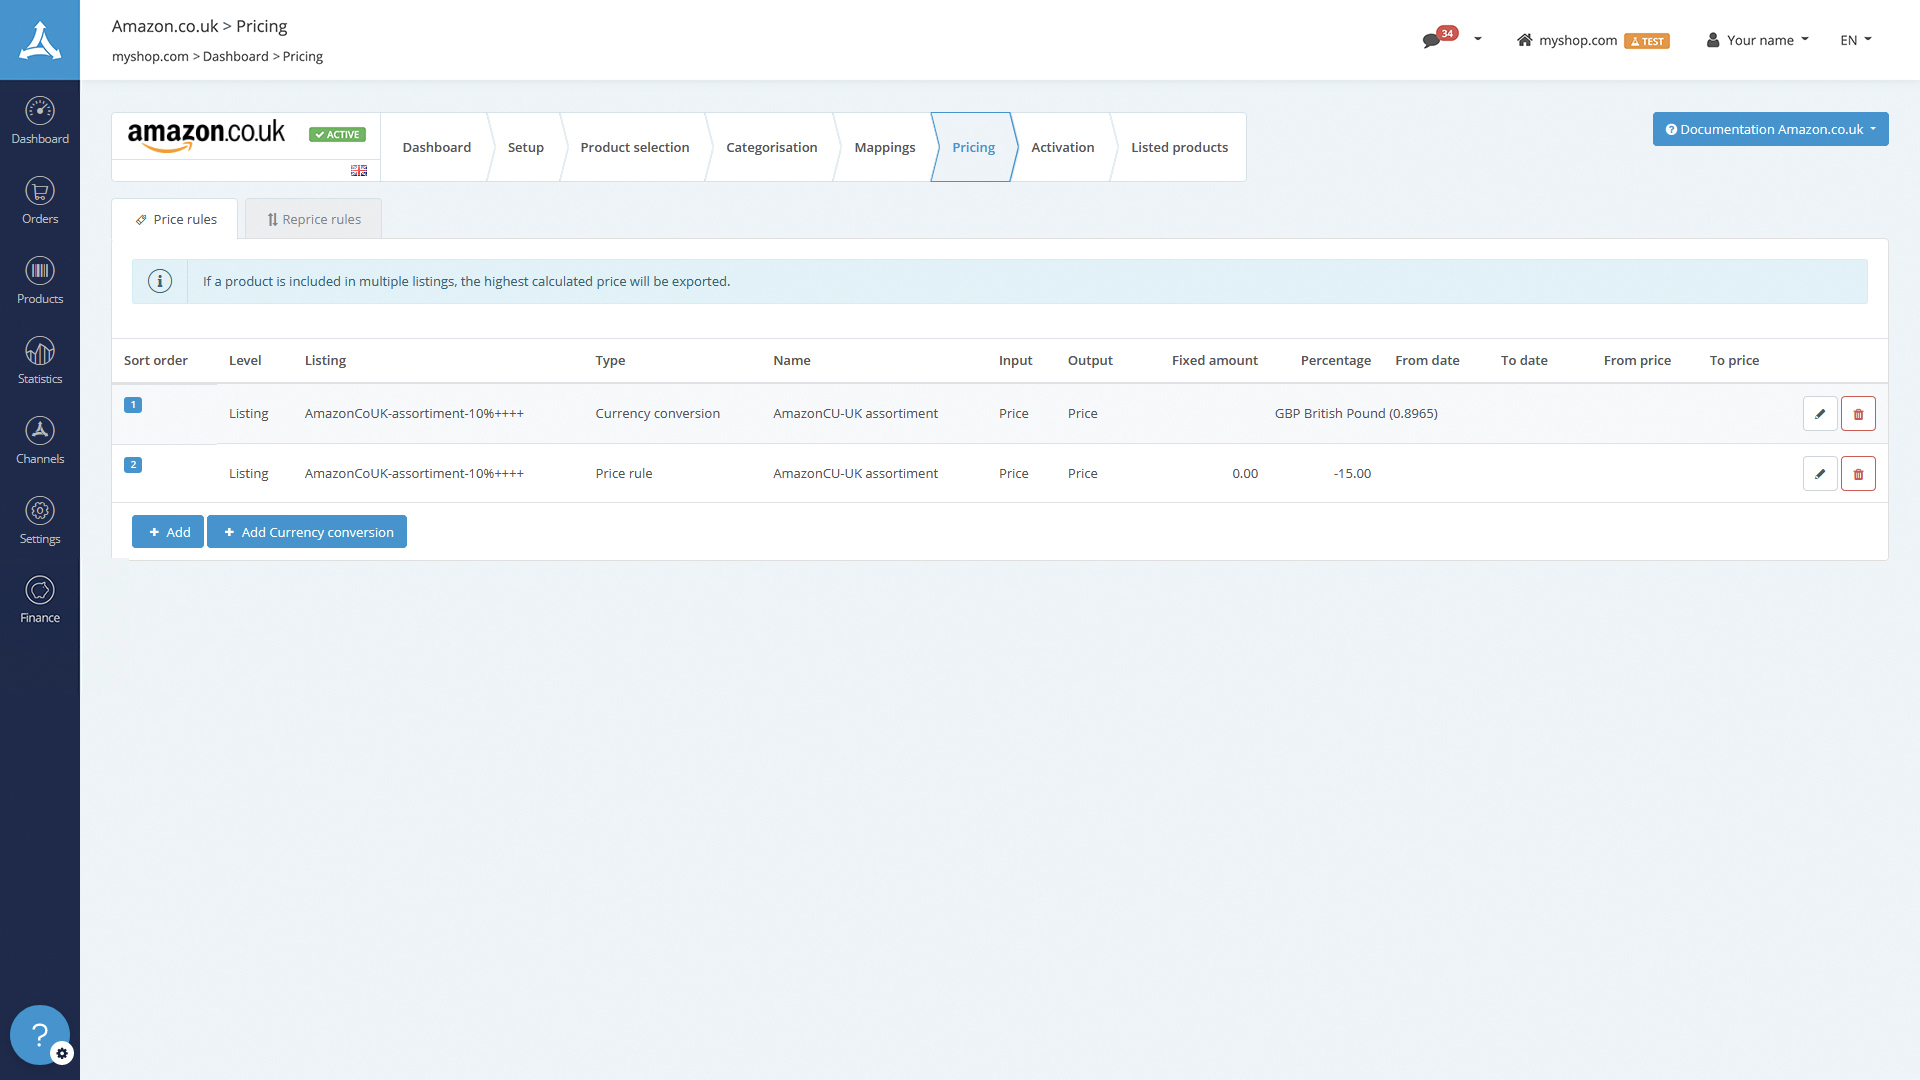Open the EN language dropdown
The image size is (1920, 1080).
[1854, 40]
